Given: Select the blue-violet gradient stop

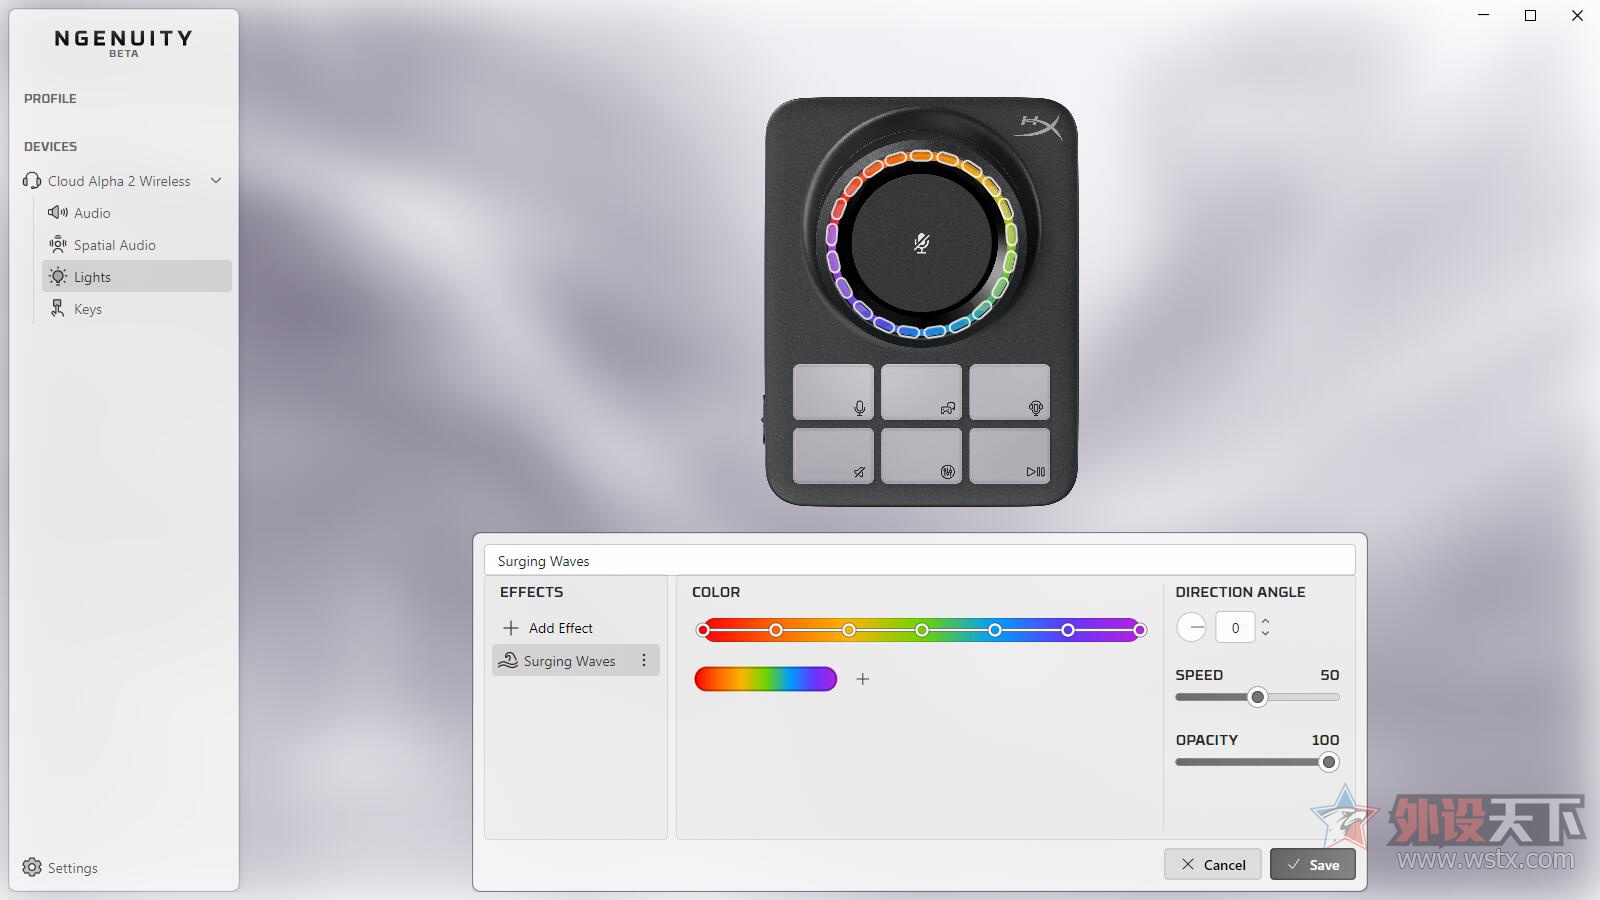Looking at the screenshot, I should coord(1068,630).
